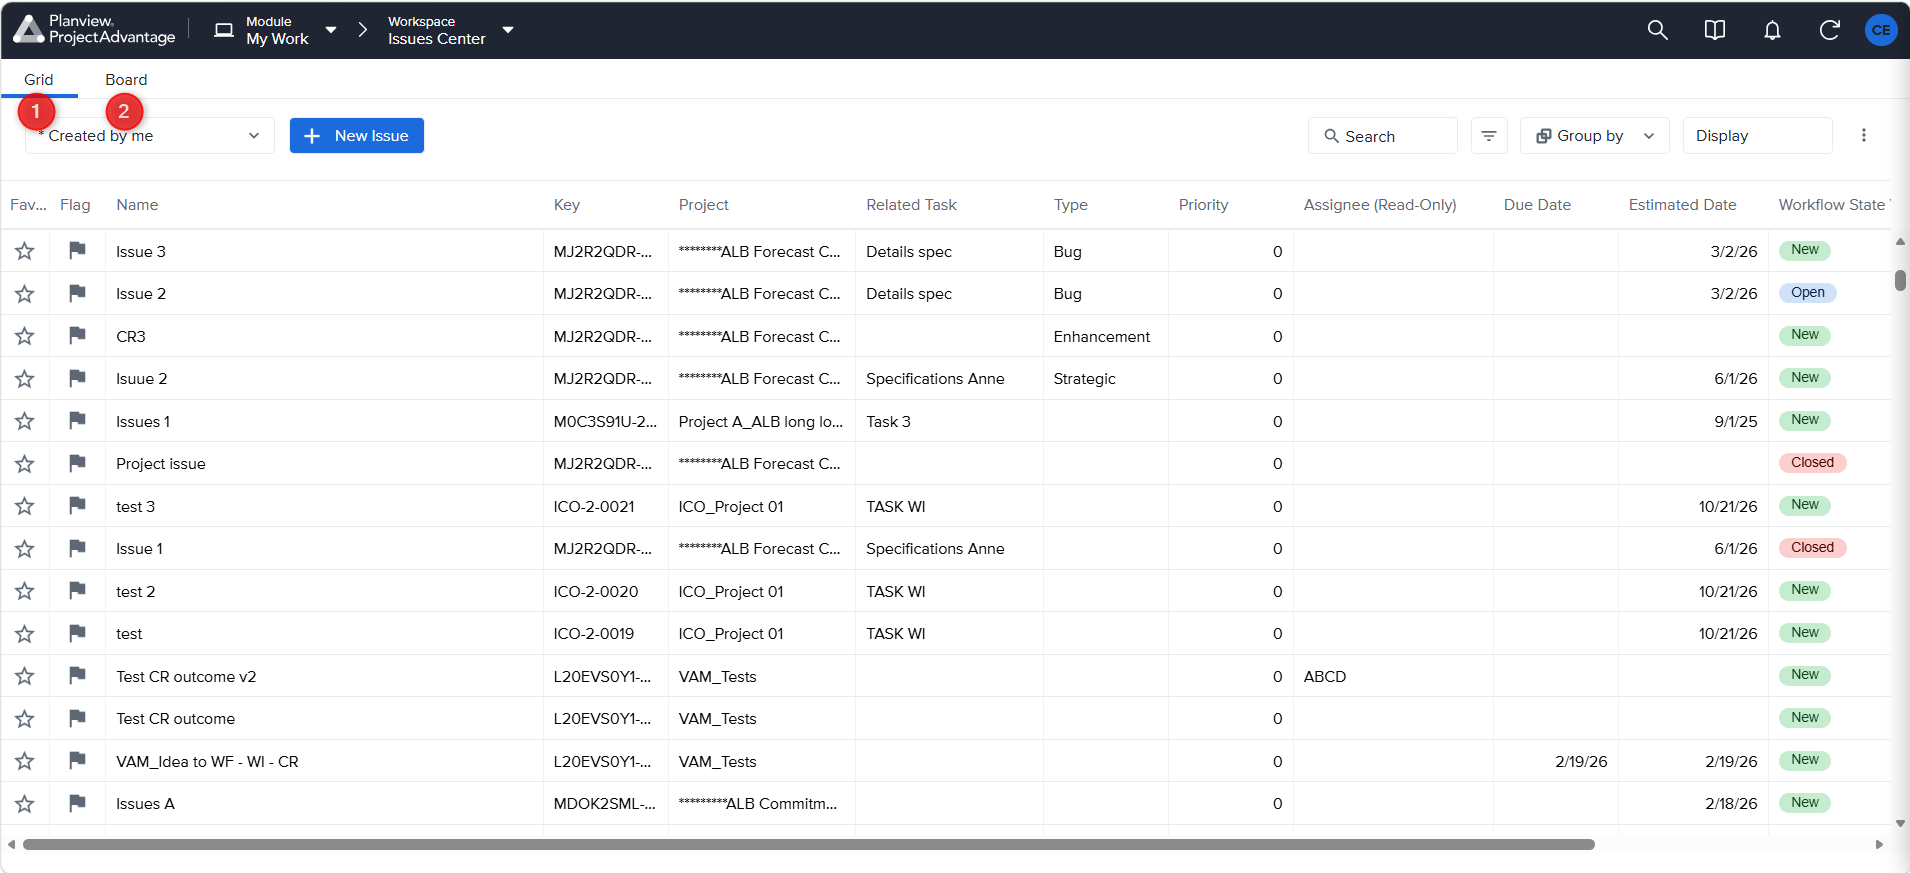
Task: Select the Grid tab
Action: (x=39, y=80)
